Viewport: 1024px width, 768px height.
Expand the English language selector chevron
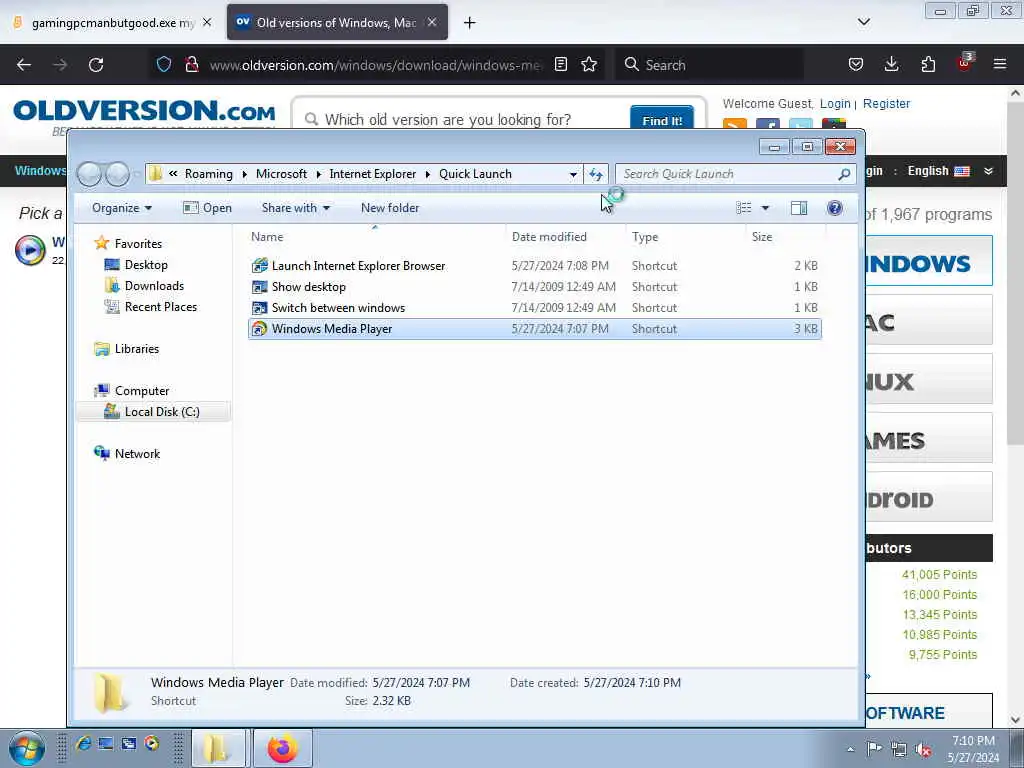click(988, 171)
